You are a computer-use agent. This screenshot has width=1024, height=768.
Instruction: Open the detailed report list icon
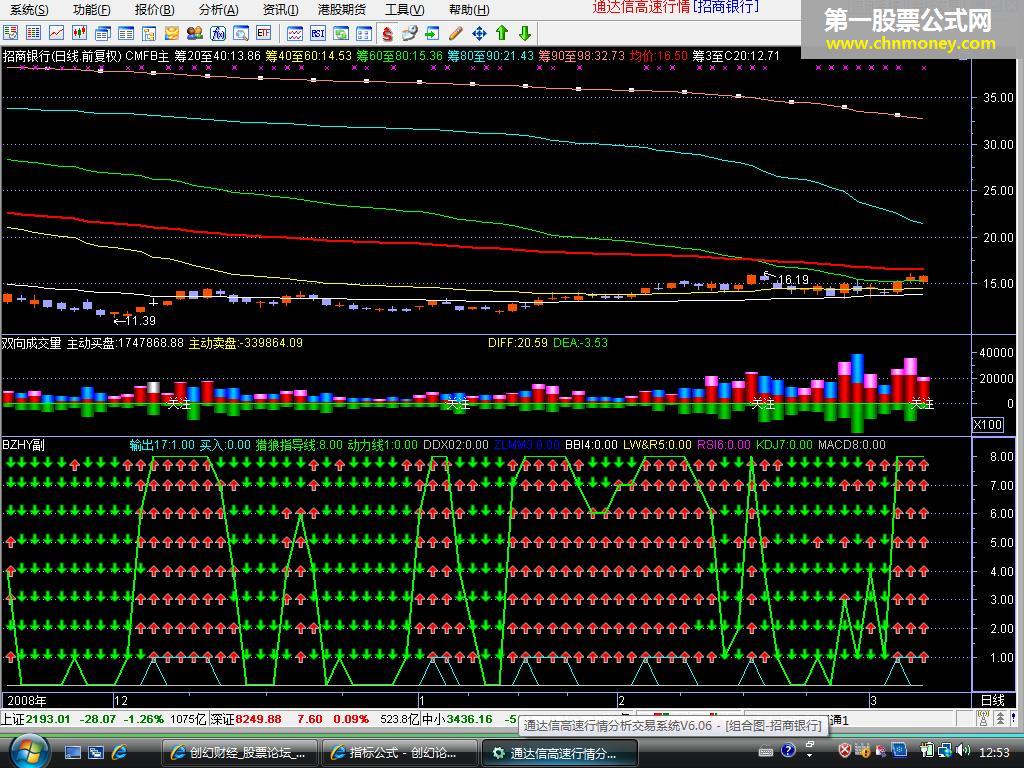(126, 33)
